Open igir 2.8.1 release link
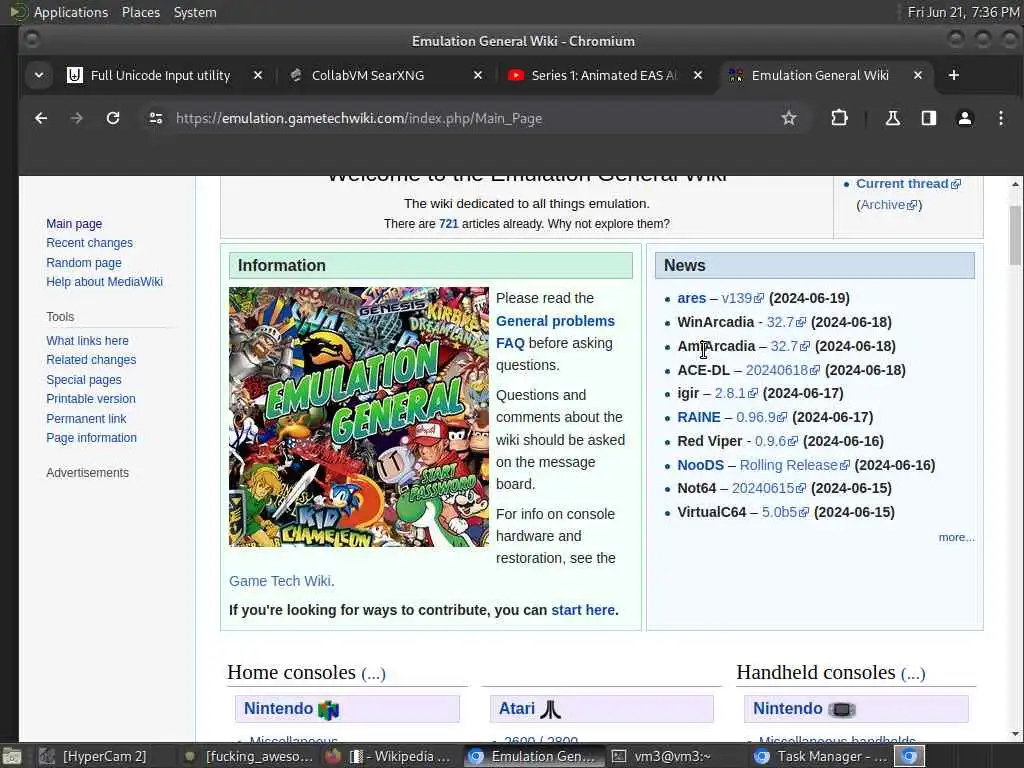The height and width of the screenshot is (768, 1024). [x=737, y=393]
